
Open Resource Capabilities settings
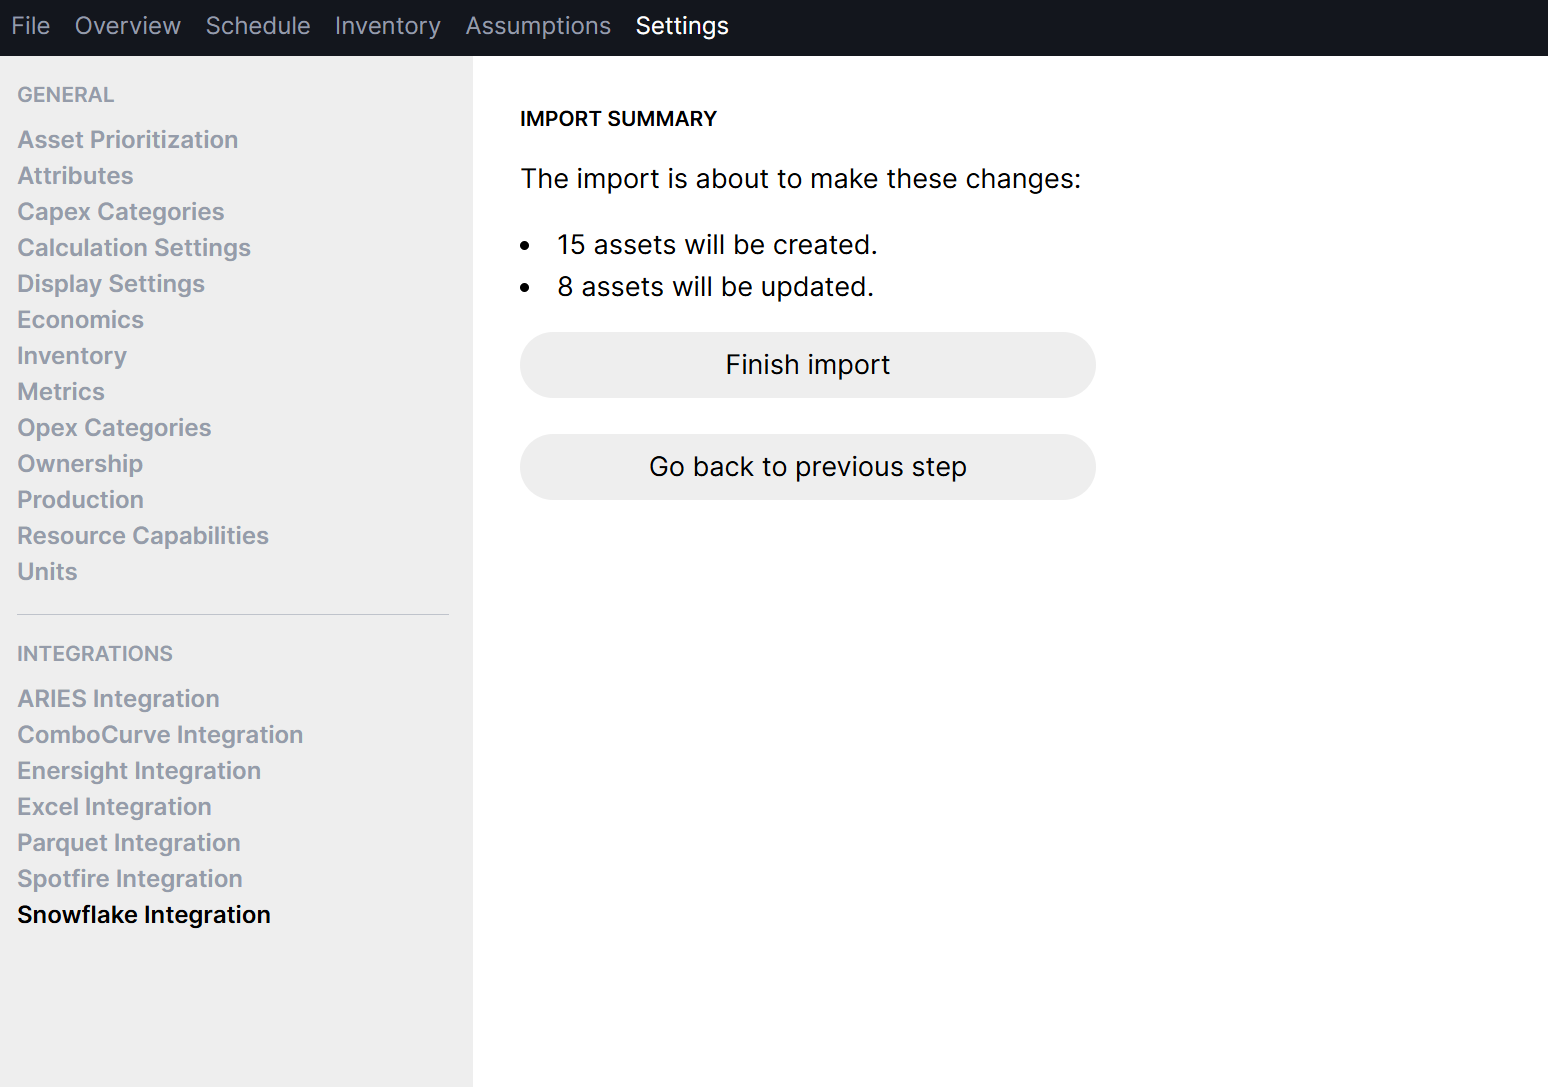point(143,536)
